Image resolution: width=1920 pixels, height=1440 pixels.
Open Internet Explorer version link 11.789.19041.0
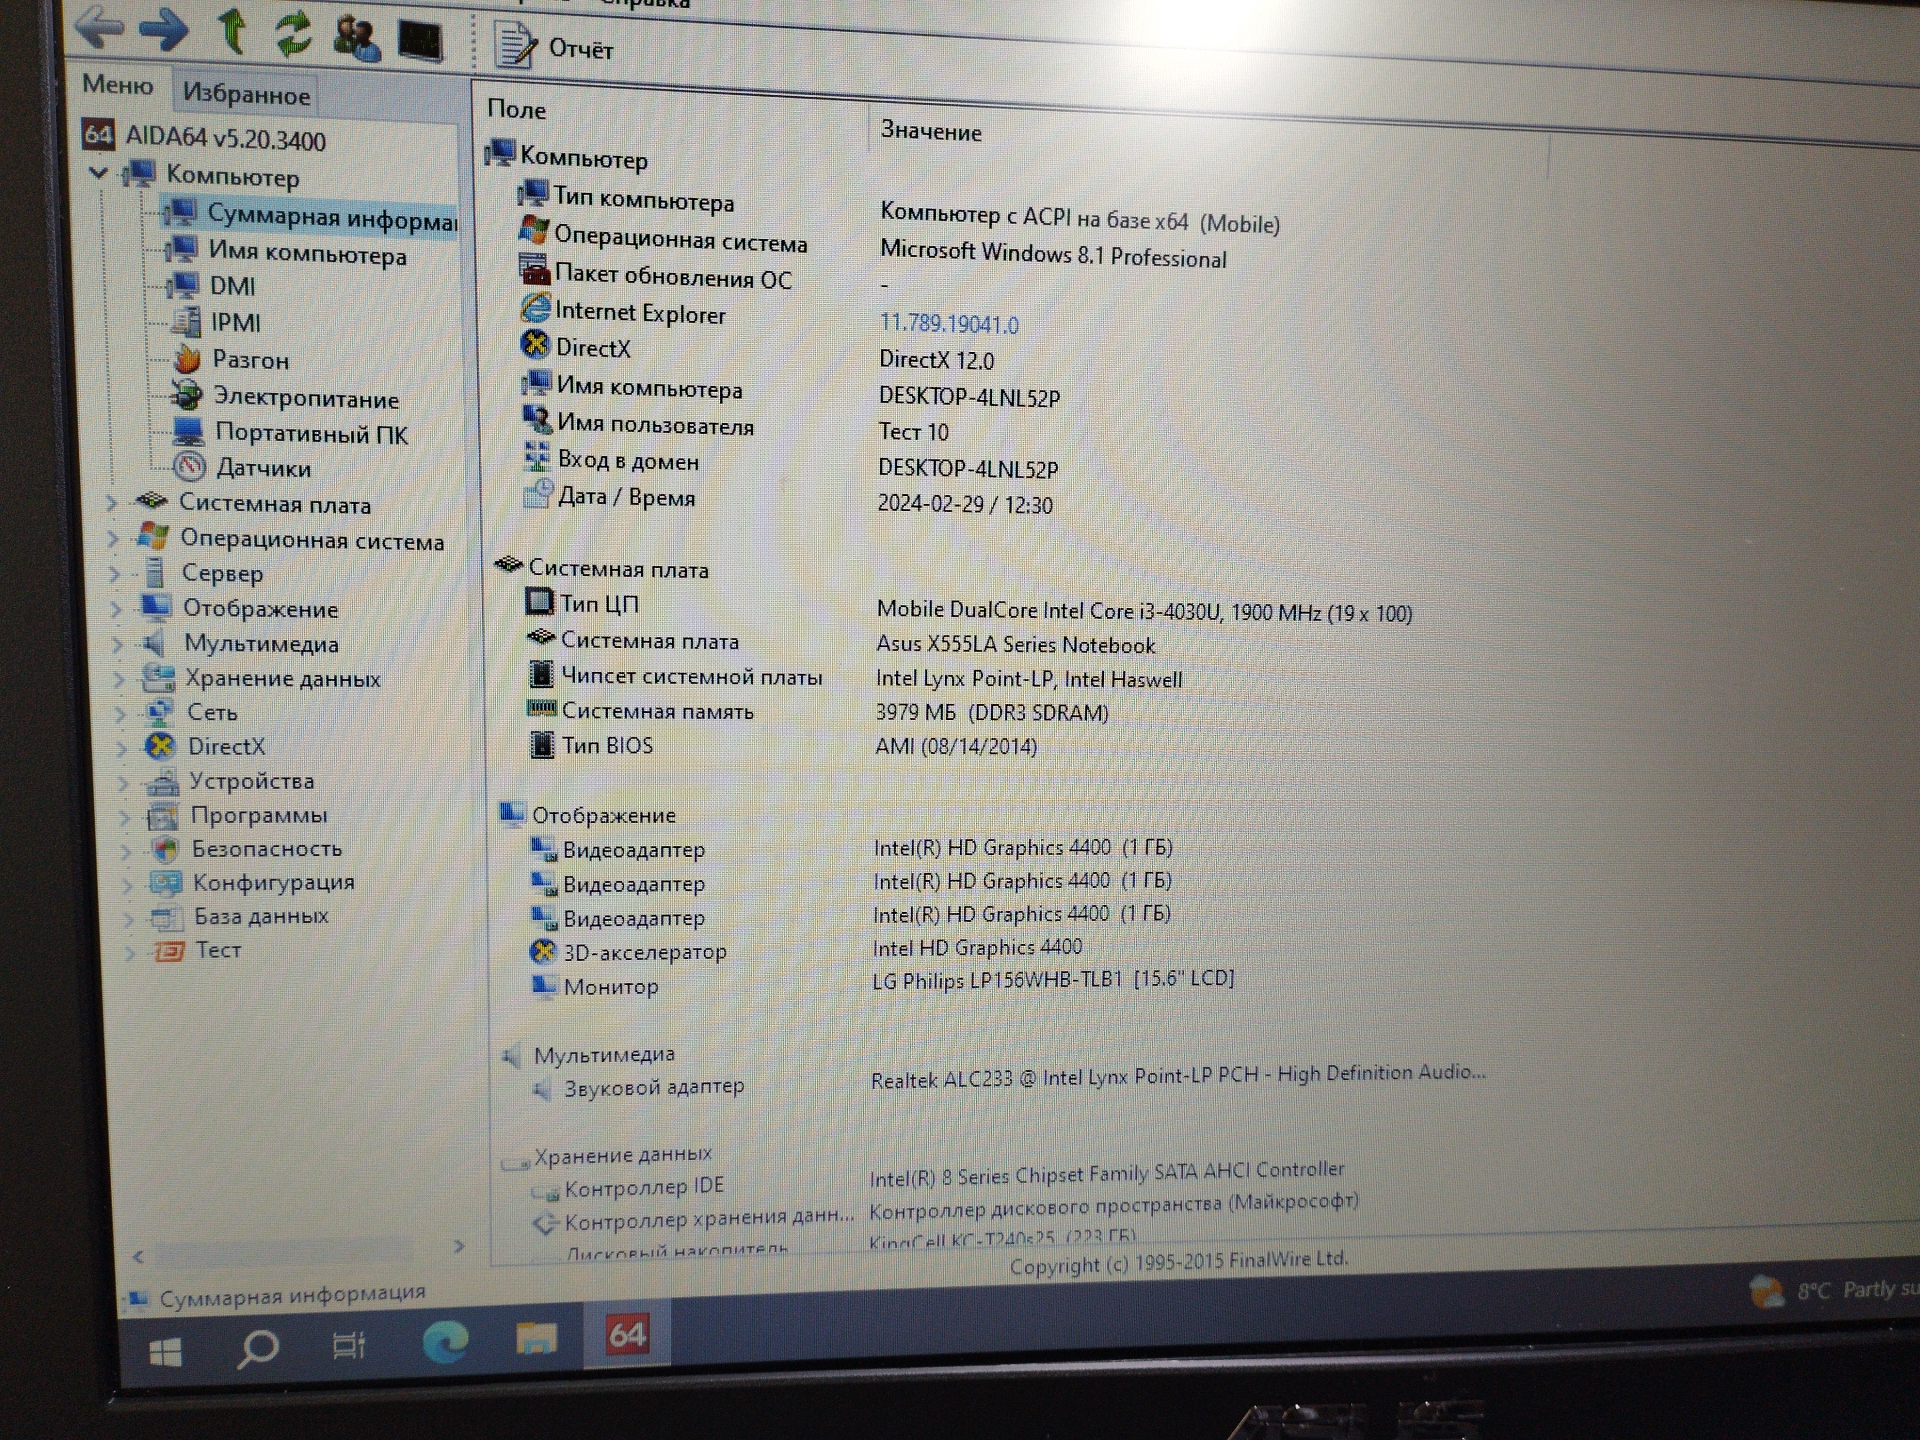[949, 324]
